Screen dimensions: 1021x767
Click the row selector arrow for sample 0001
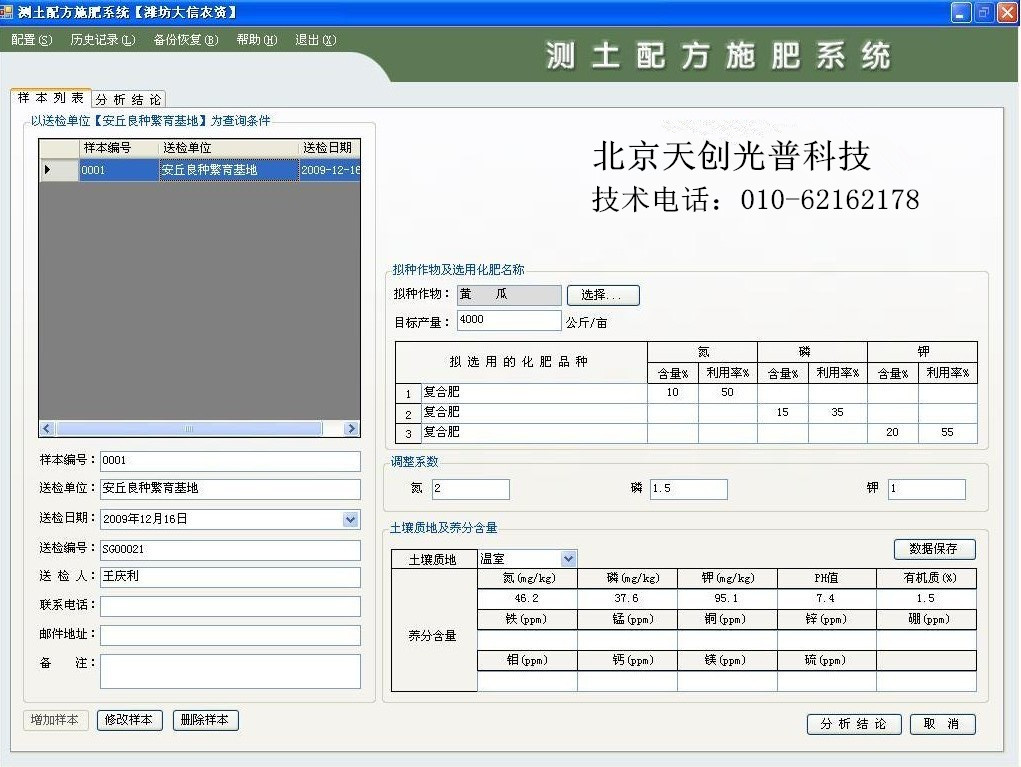(x=47, y=171)
